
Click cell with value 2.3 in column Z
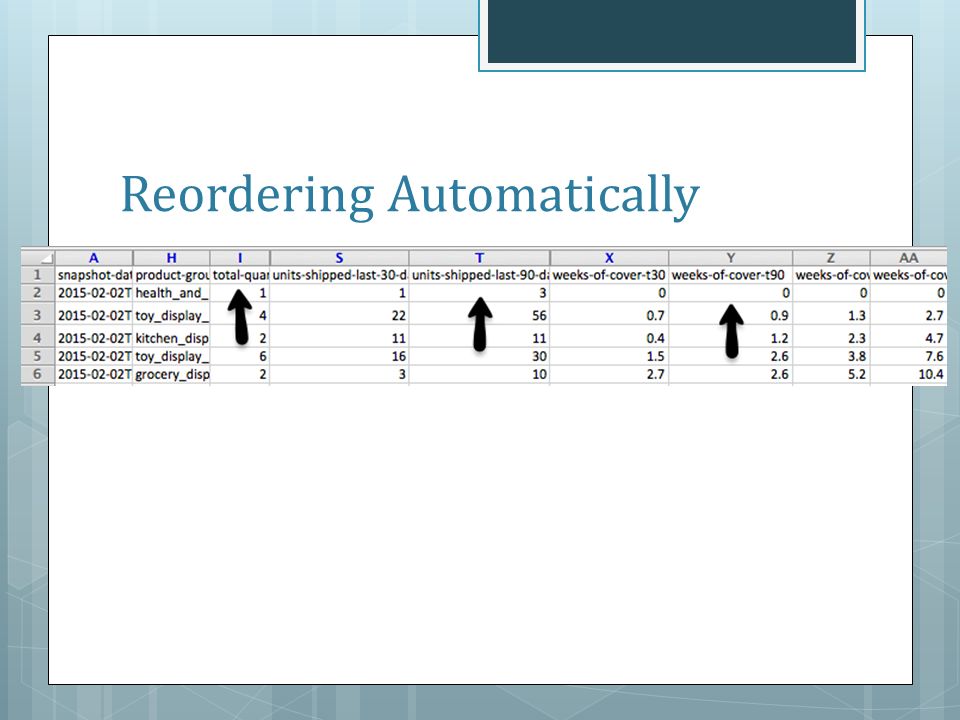click(831, 337)
